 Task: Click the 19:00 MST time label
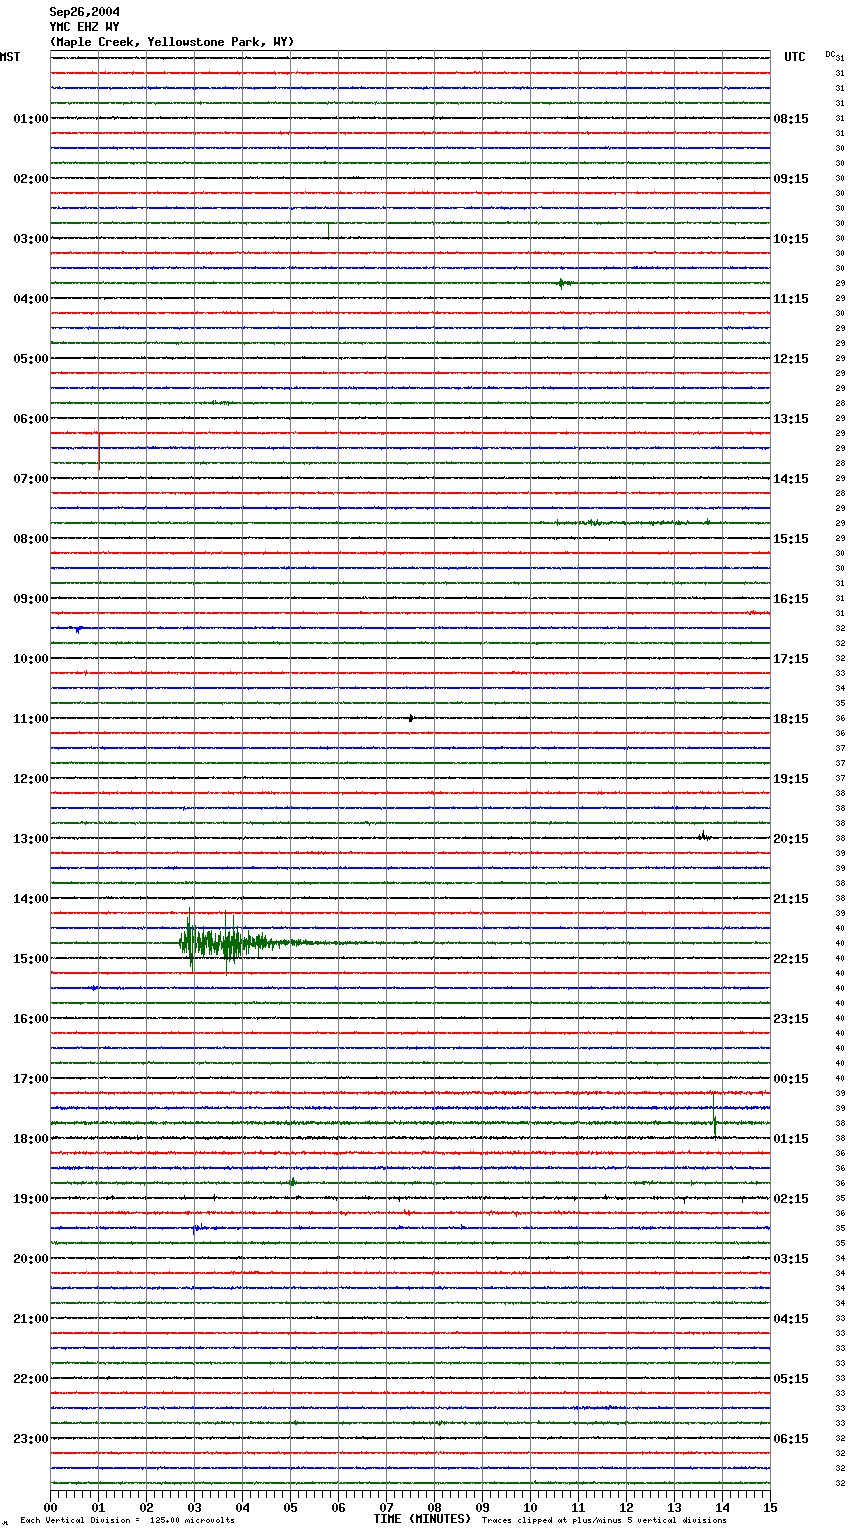point(31,1199)
